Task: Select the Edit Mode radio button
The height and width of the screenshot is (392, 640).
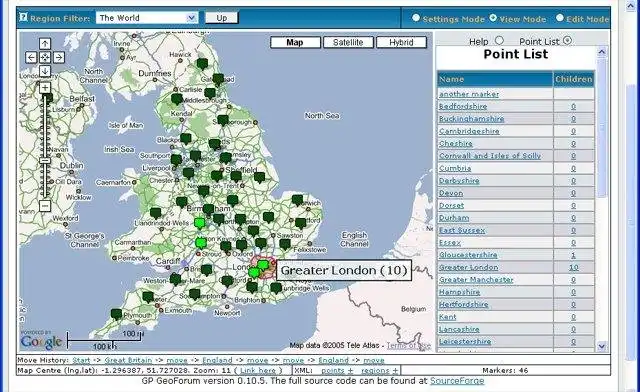Action: coord(560,18)
